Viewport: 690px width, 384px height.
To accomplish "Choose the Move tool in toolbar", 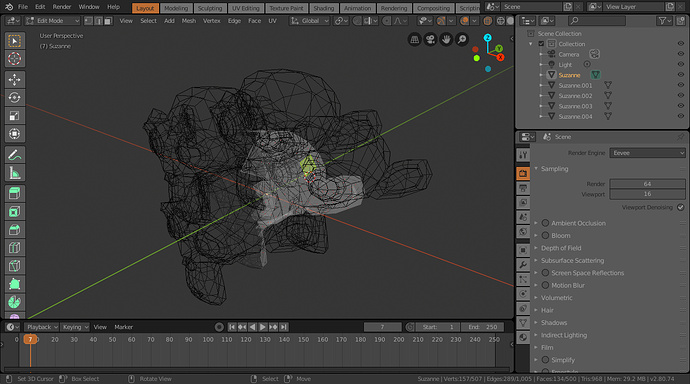I will tap(14, 80).
